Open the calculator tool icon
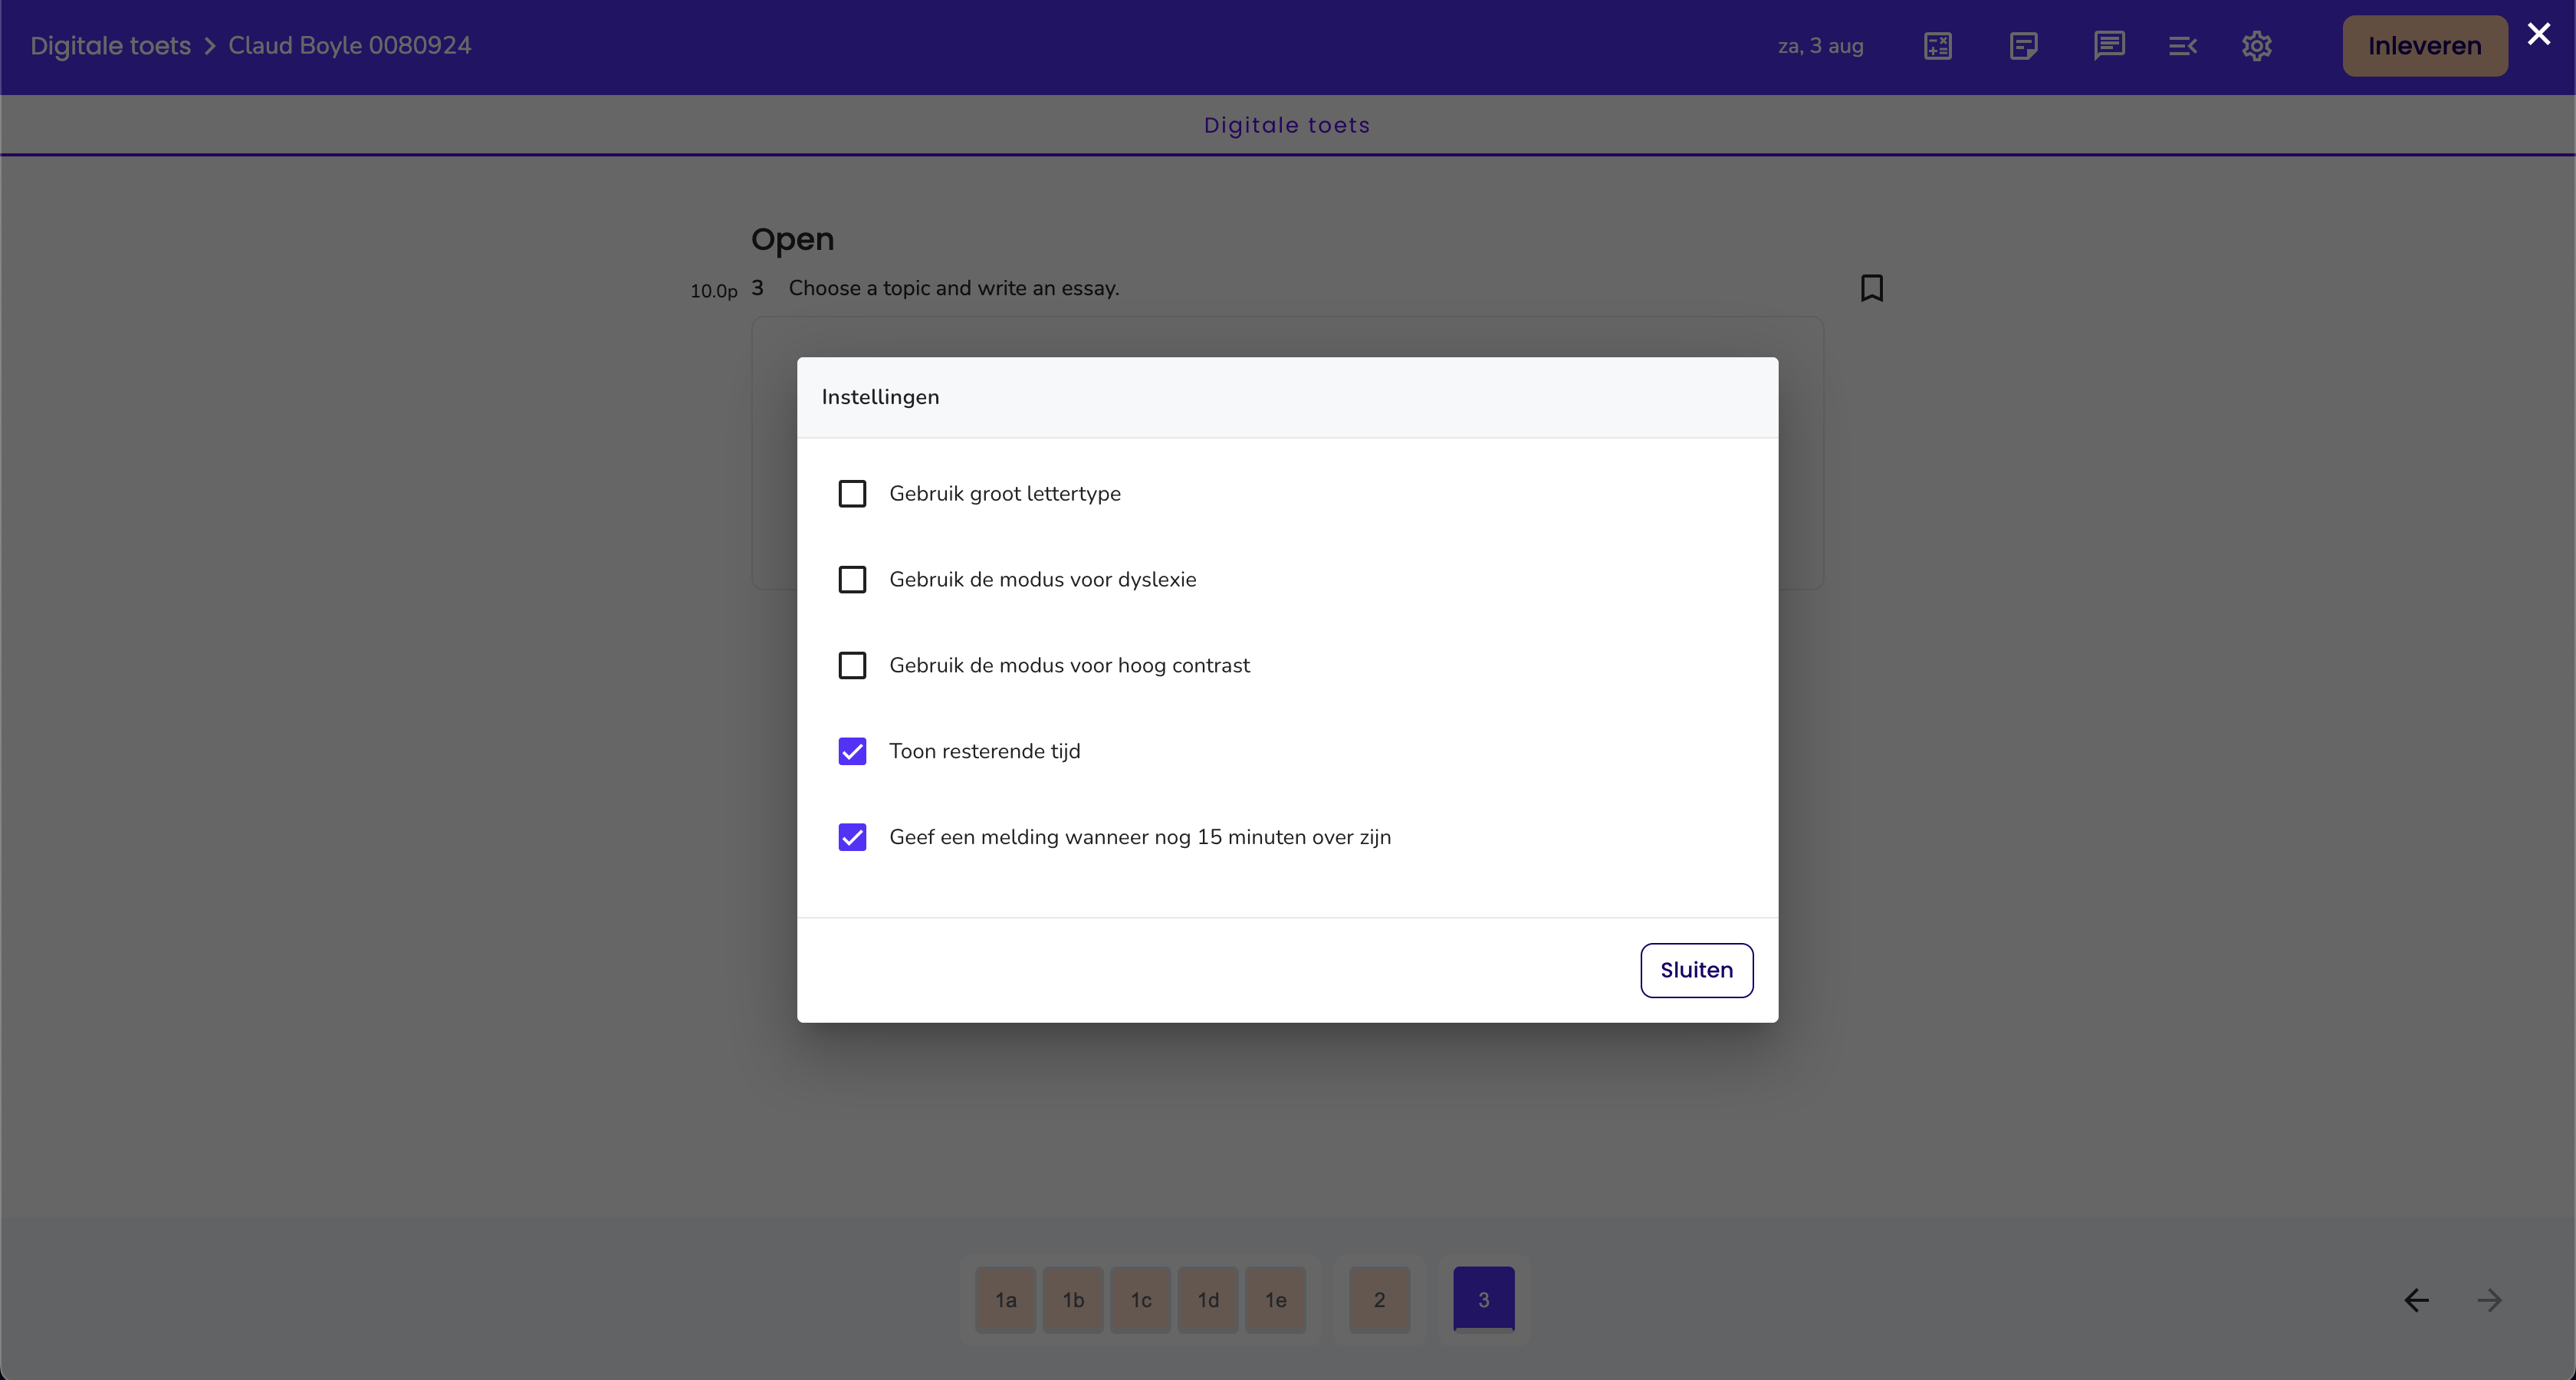 coord(1938,46)
